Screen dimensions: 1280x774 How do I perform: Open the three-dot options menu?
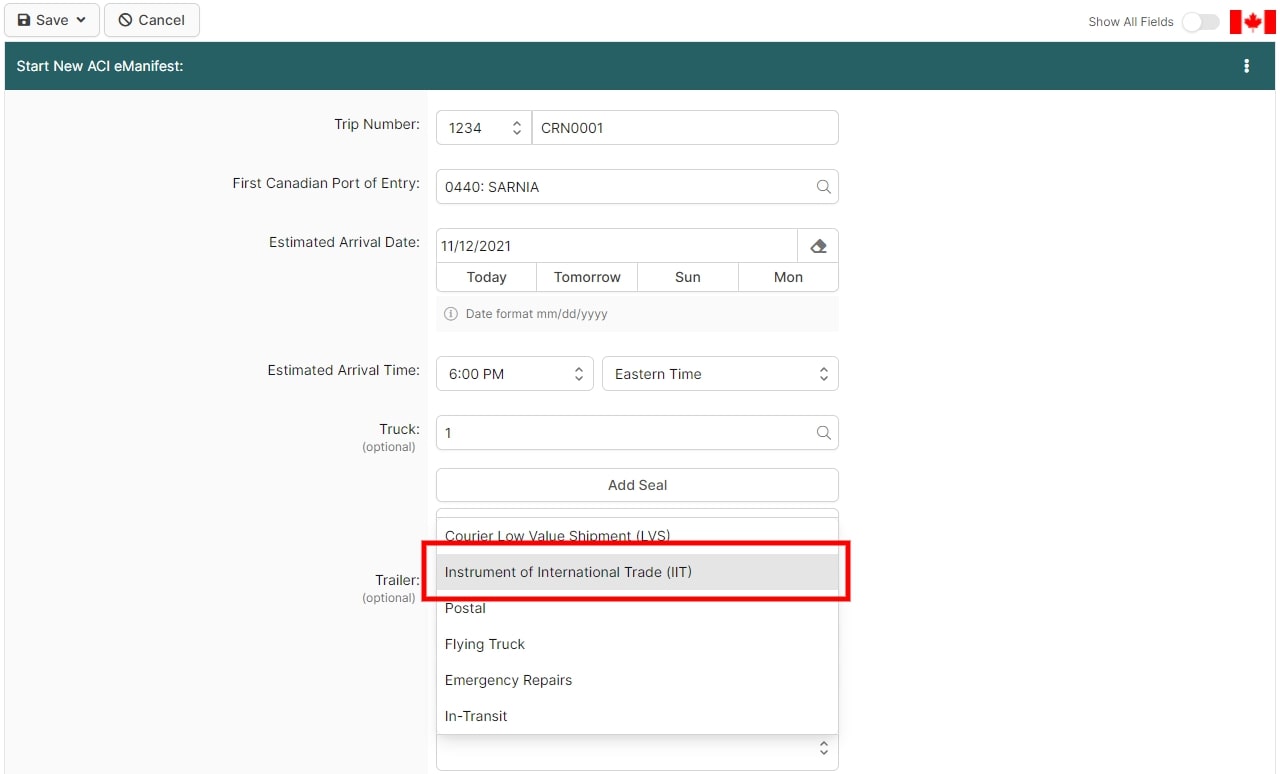click(1246, 66)
